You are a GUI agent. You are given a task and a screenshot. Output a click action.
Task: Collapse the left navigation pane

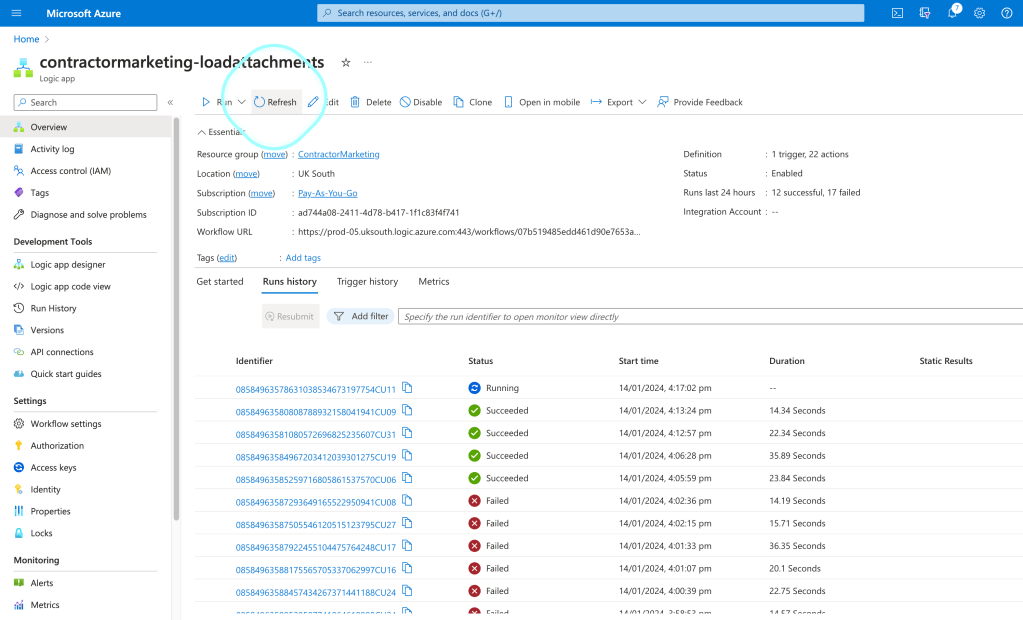[170, 102]
